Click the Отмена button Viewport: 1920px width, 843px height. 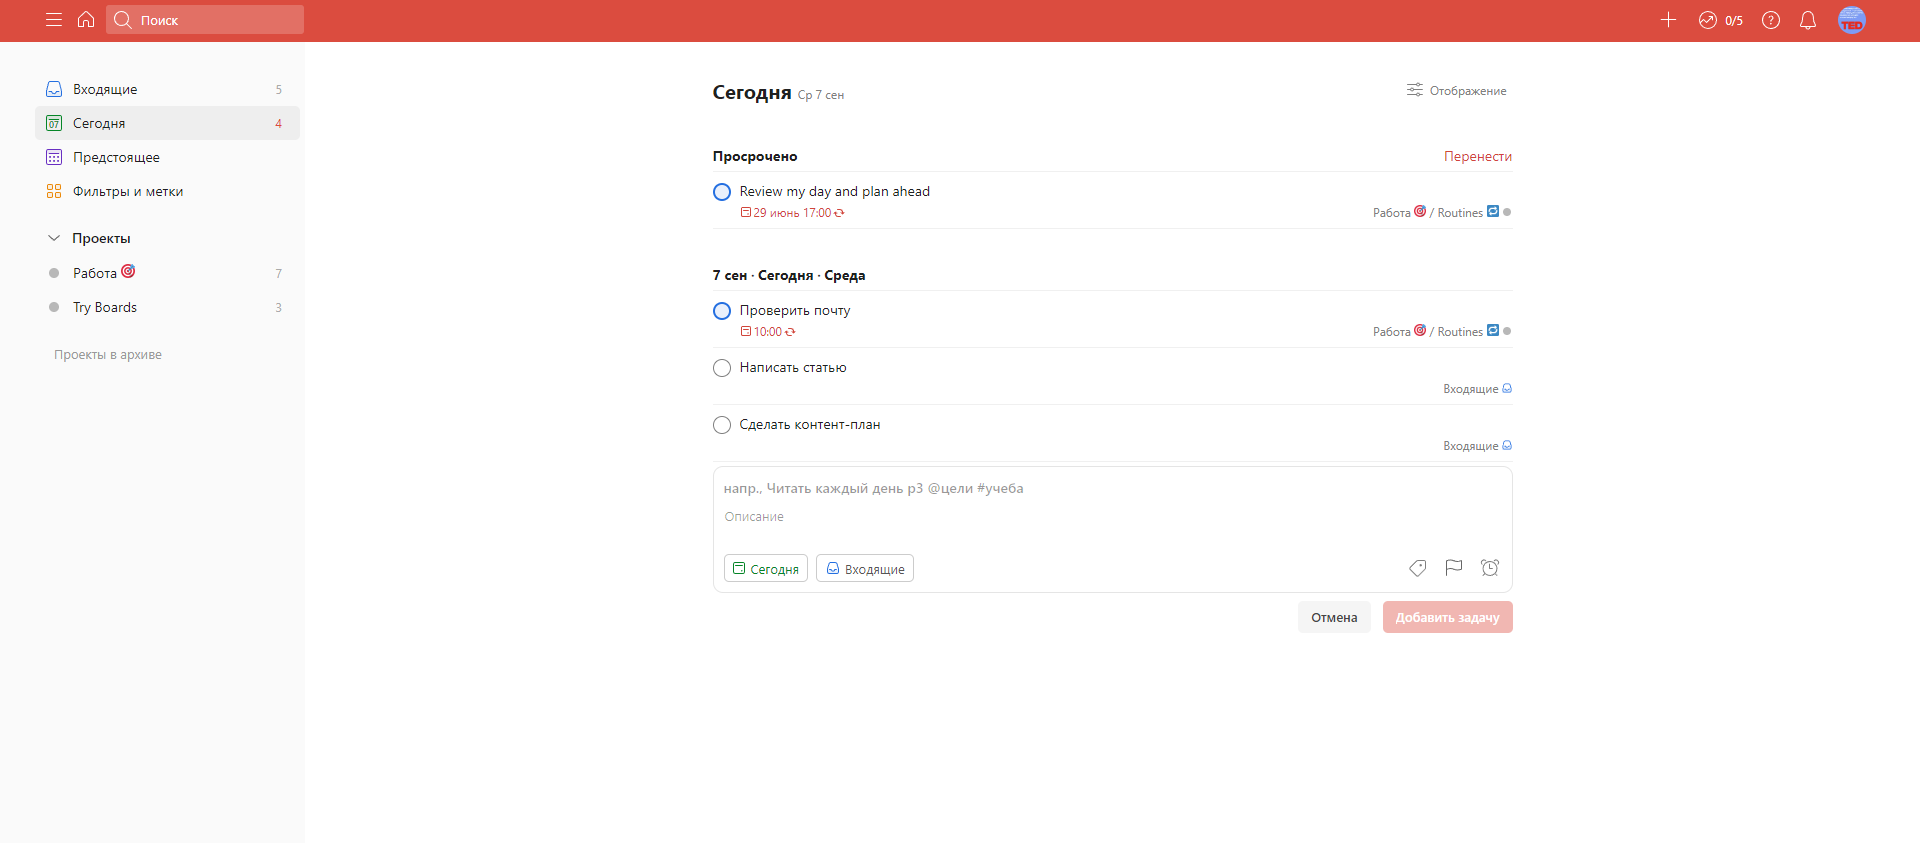(1334, 617)
